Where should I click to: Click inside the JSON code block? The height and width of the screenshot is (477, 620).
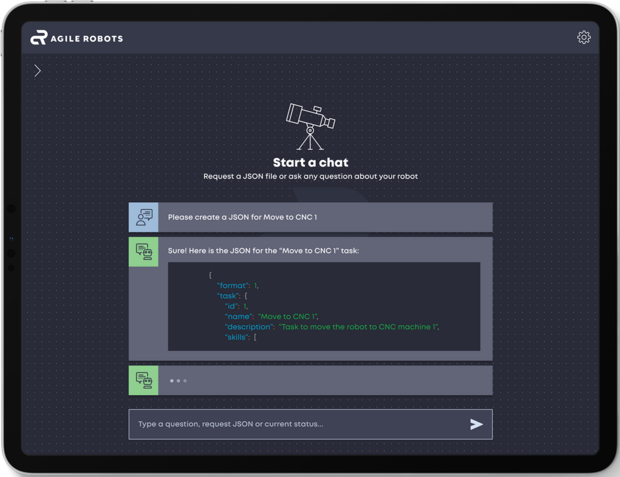[x=324, y=306]
